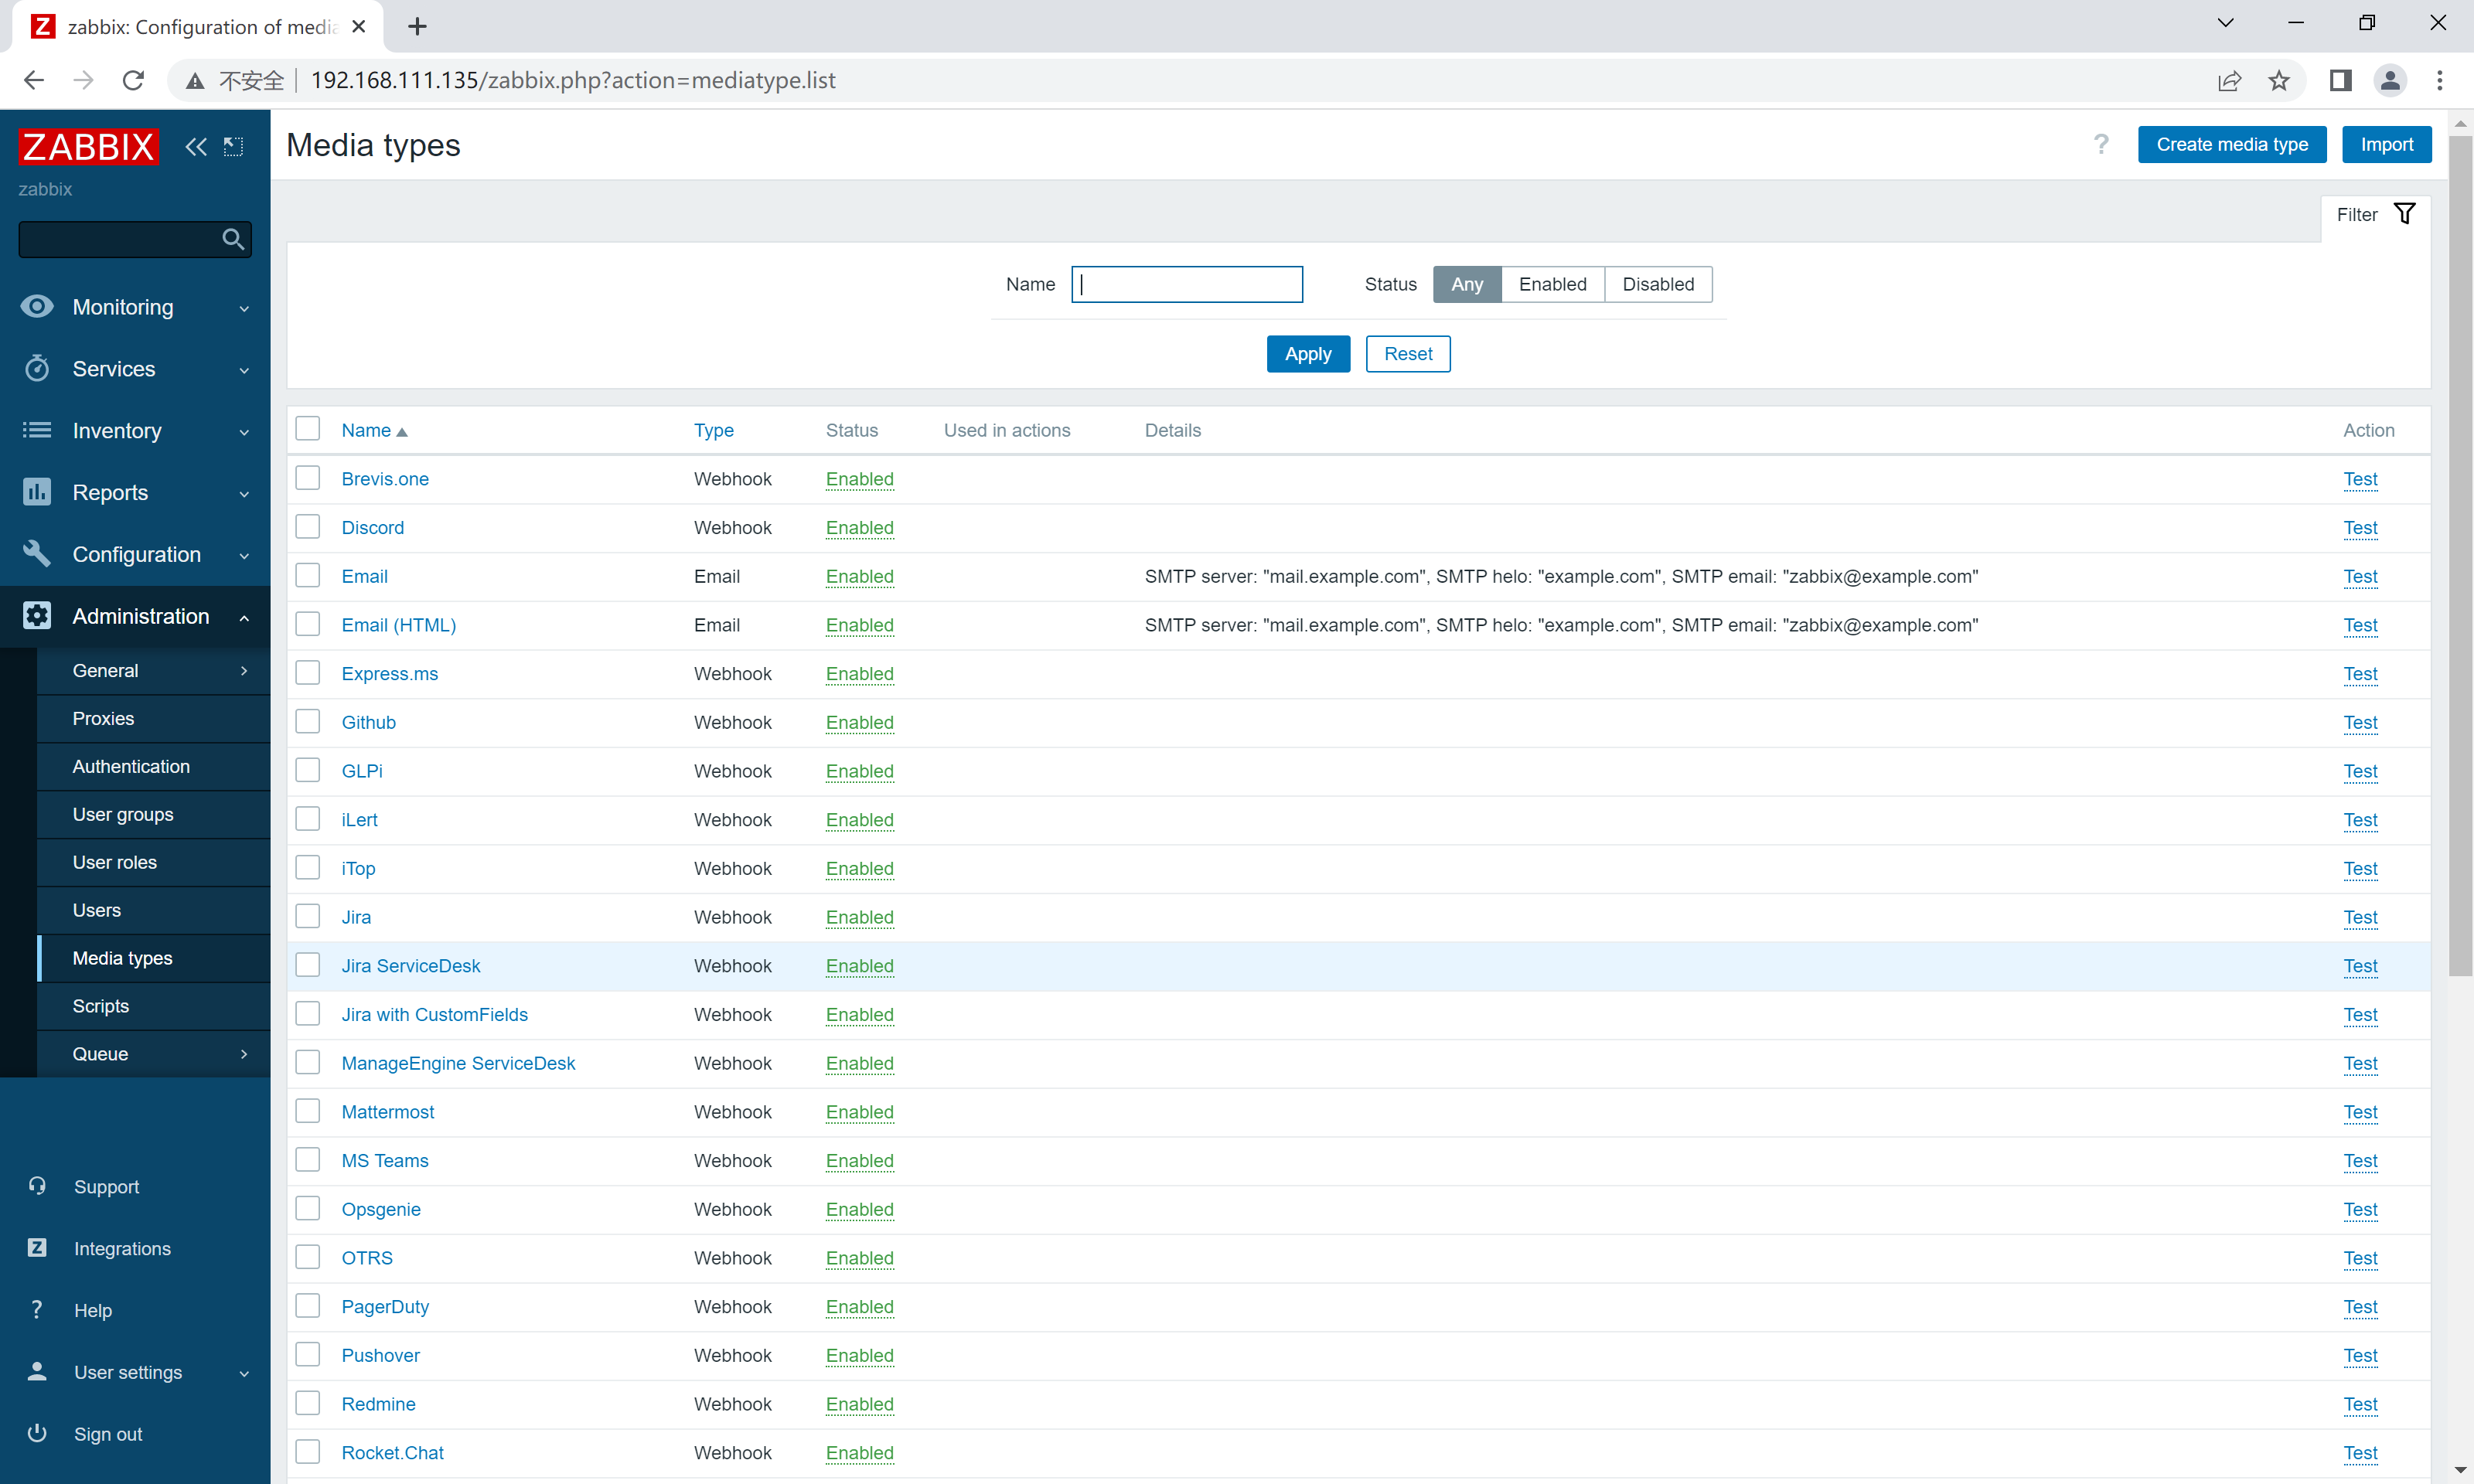The height and width of the screenshot is (1484, 2474).
Task: Open the Mattermost media type link
Action: point(388,1111)
